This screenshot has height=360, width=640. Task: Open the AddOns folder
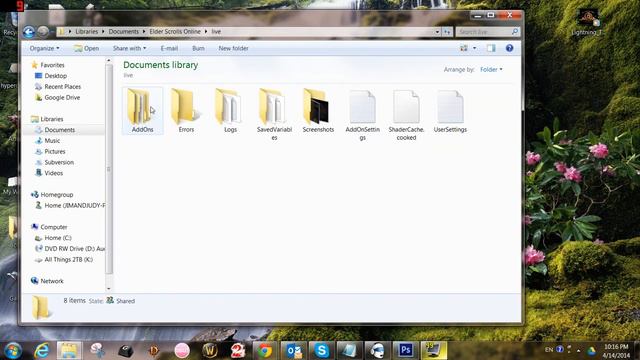pyautogui.click(x=142, y=110)
